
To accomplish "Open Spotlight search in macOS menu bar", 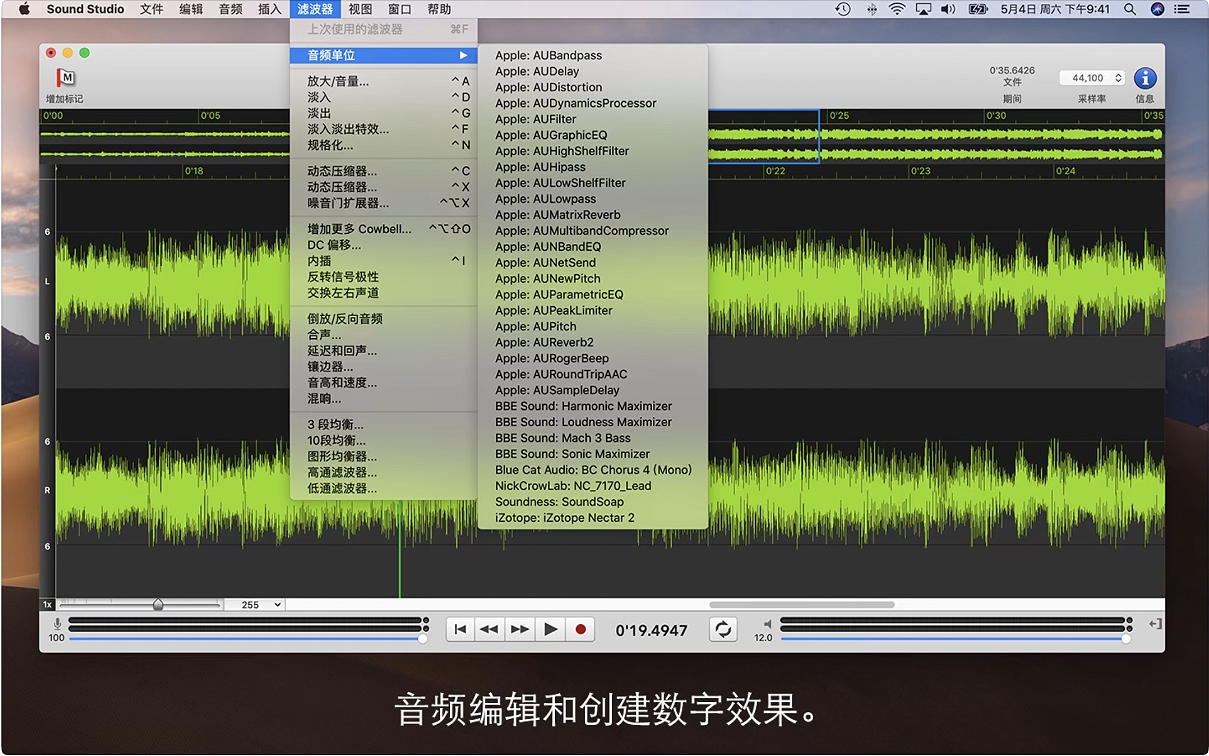I will coord(1130,9).
